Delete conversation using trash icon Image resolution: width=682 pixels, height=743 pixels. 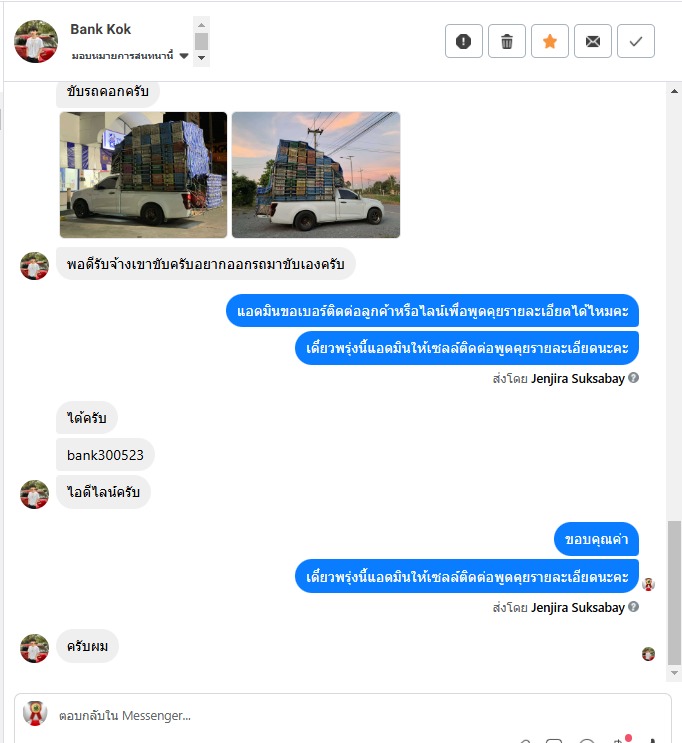[x=507, y=41]
